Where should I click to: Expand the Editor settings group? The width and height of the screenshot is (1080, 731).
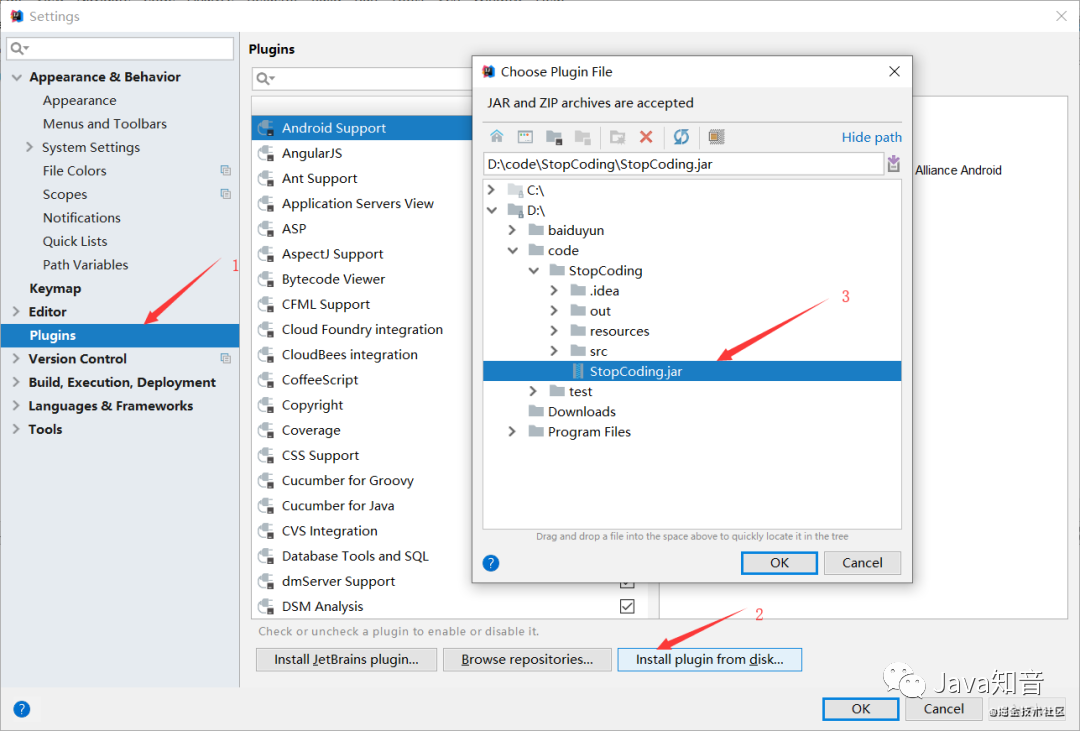pyautogui.click(x=16, y=311)
